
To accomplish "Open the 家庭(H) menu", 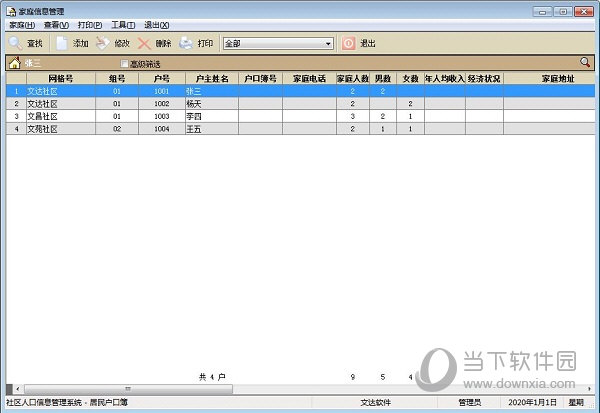I will pyautogui.click(x=22, y=25).
